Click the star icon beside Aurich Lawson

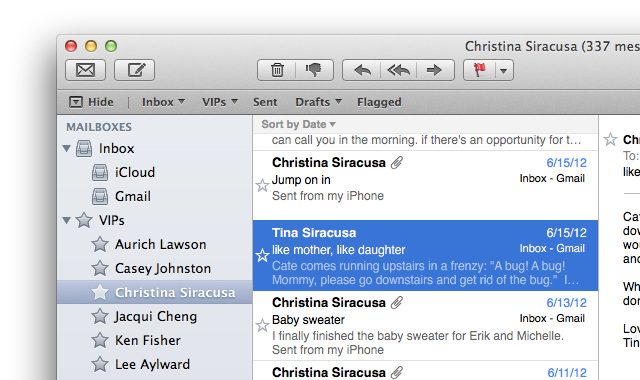(100, 244)
